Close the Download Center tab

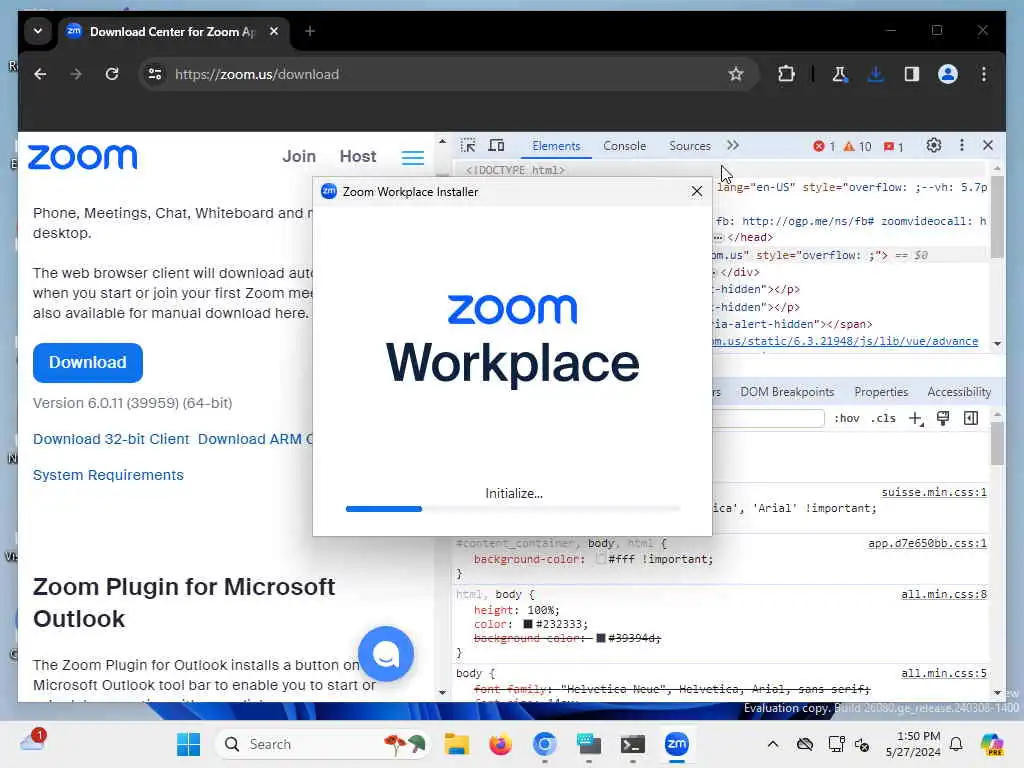274,31
